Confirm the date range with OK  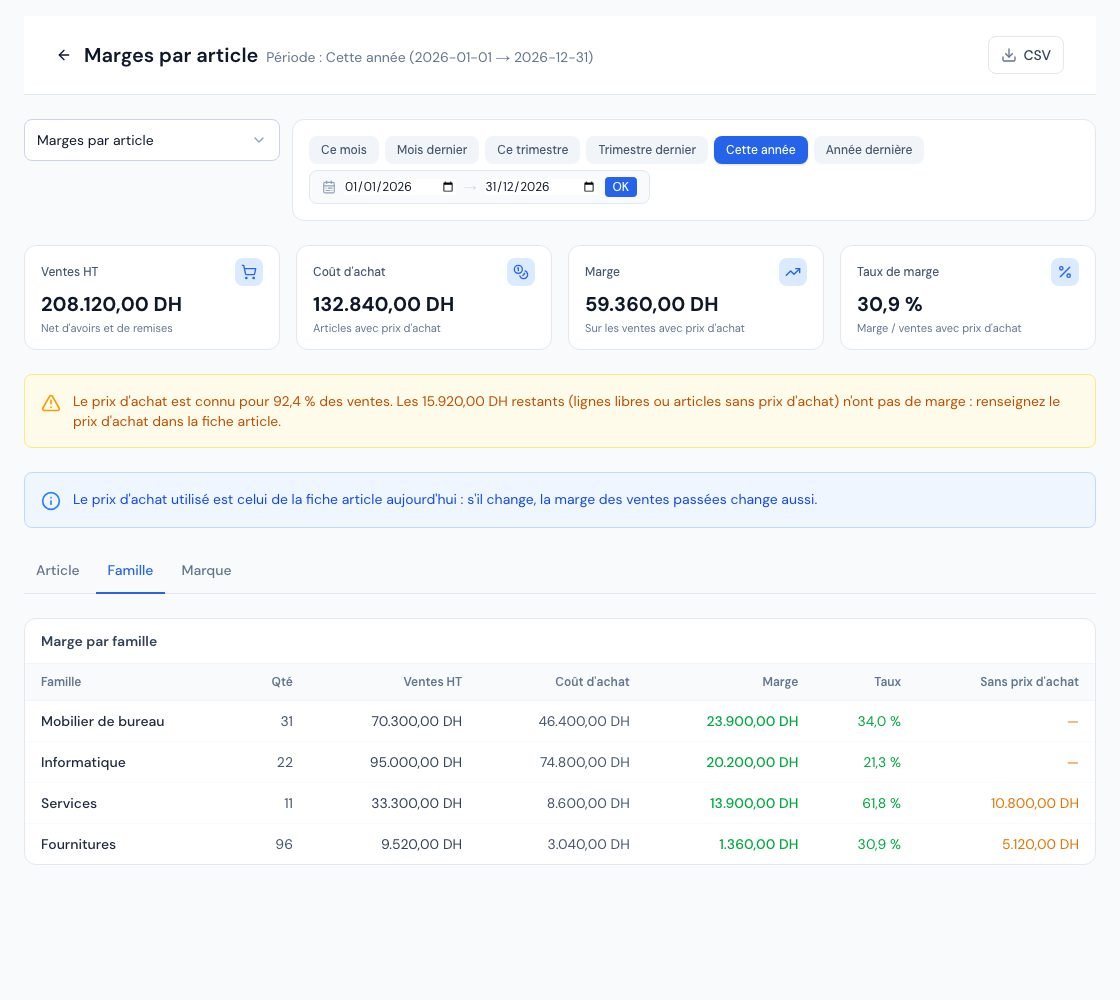pos(621,187)
